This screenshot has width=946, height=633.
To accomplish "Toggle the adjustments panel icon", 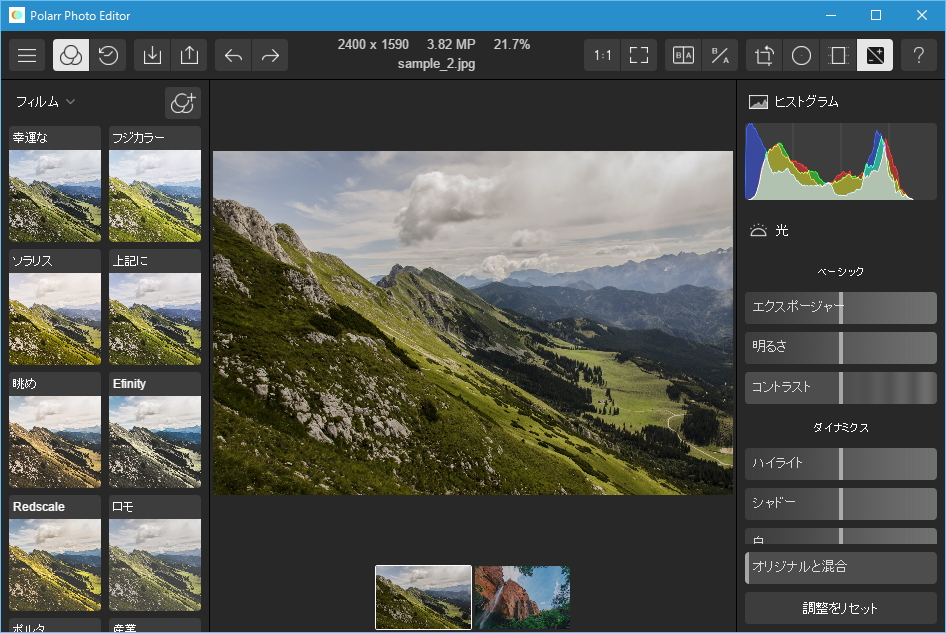I will (875, 56).
